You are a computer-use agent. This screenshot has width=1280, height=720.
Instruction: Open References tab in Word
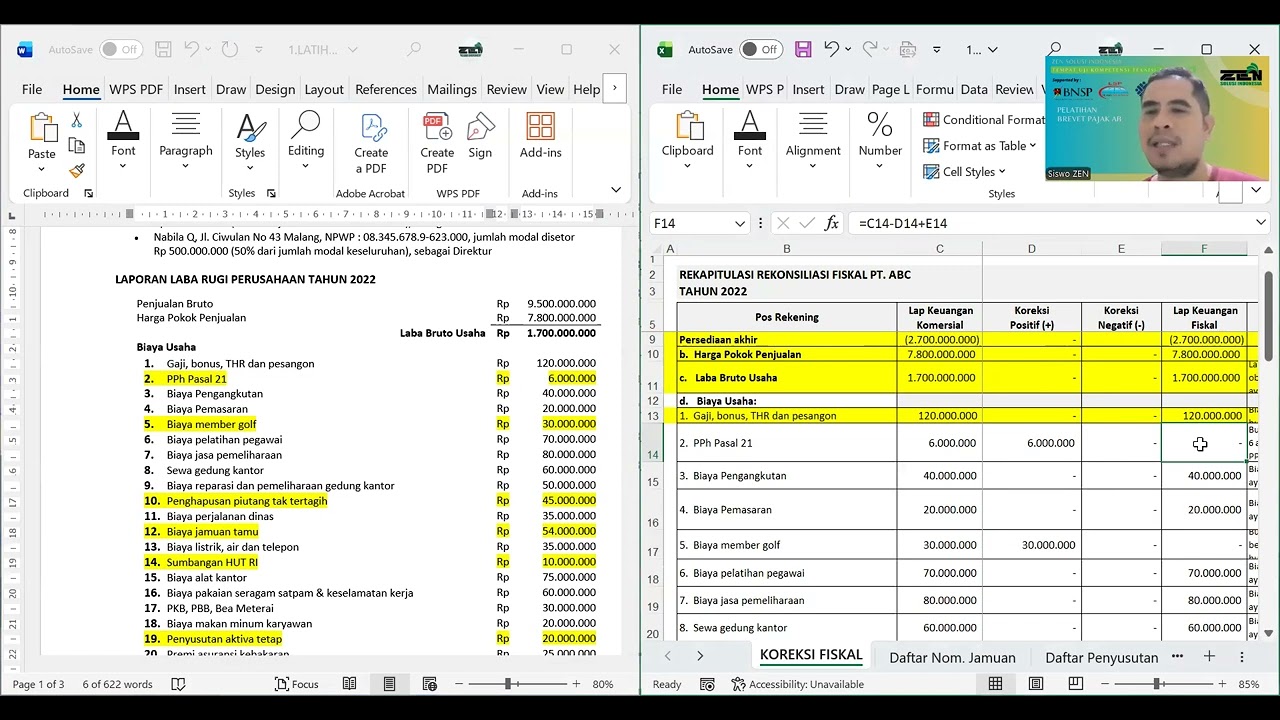386,89
